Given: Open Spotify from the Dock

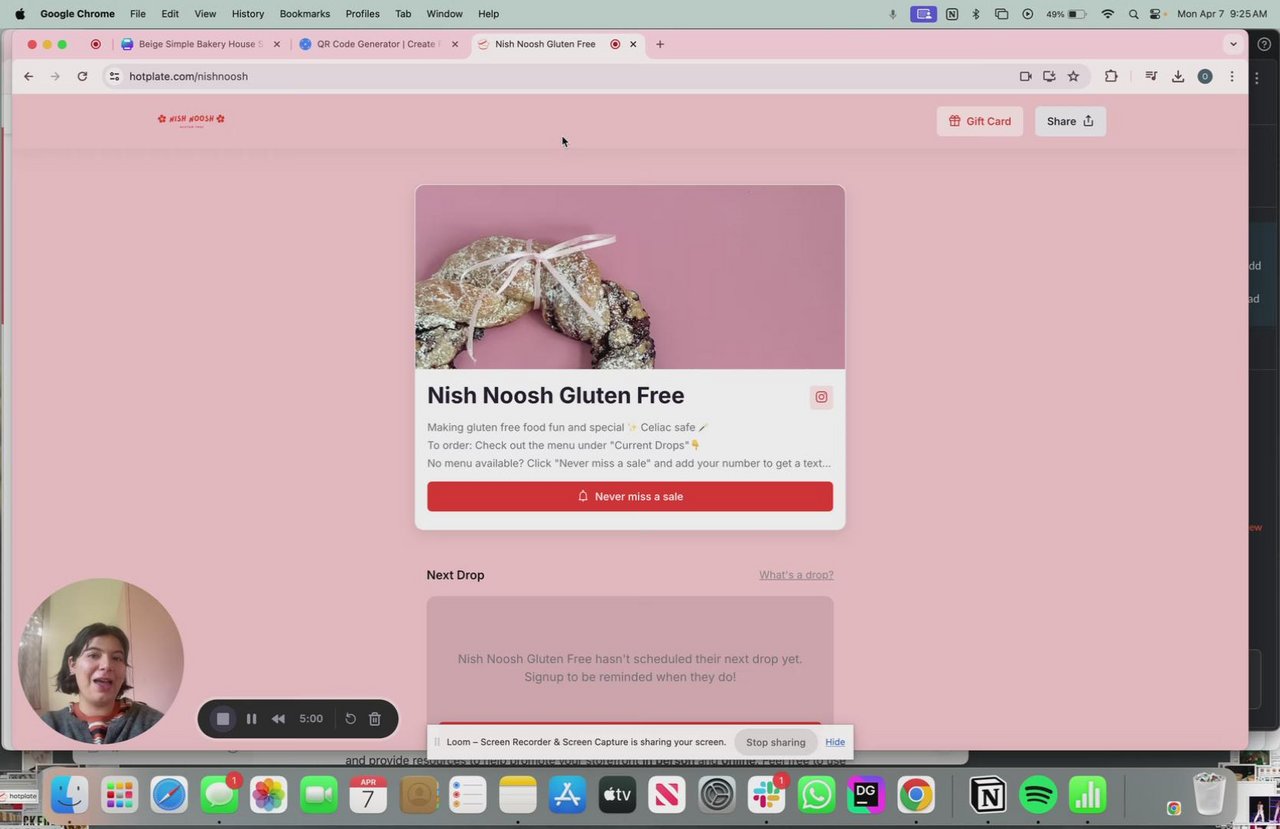Looking at the screenshot, I should [1038, 795].
